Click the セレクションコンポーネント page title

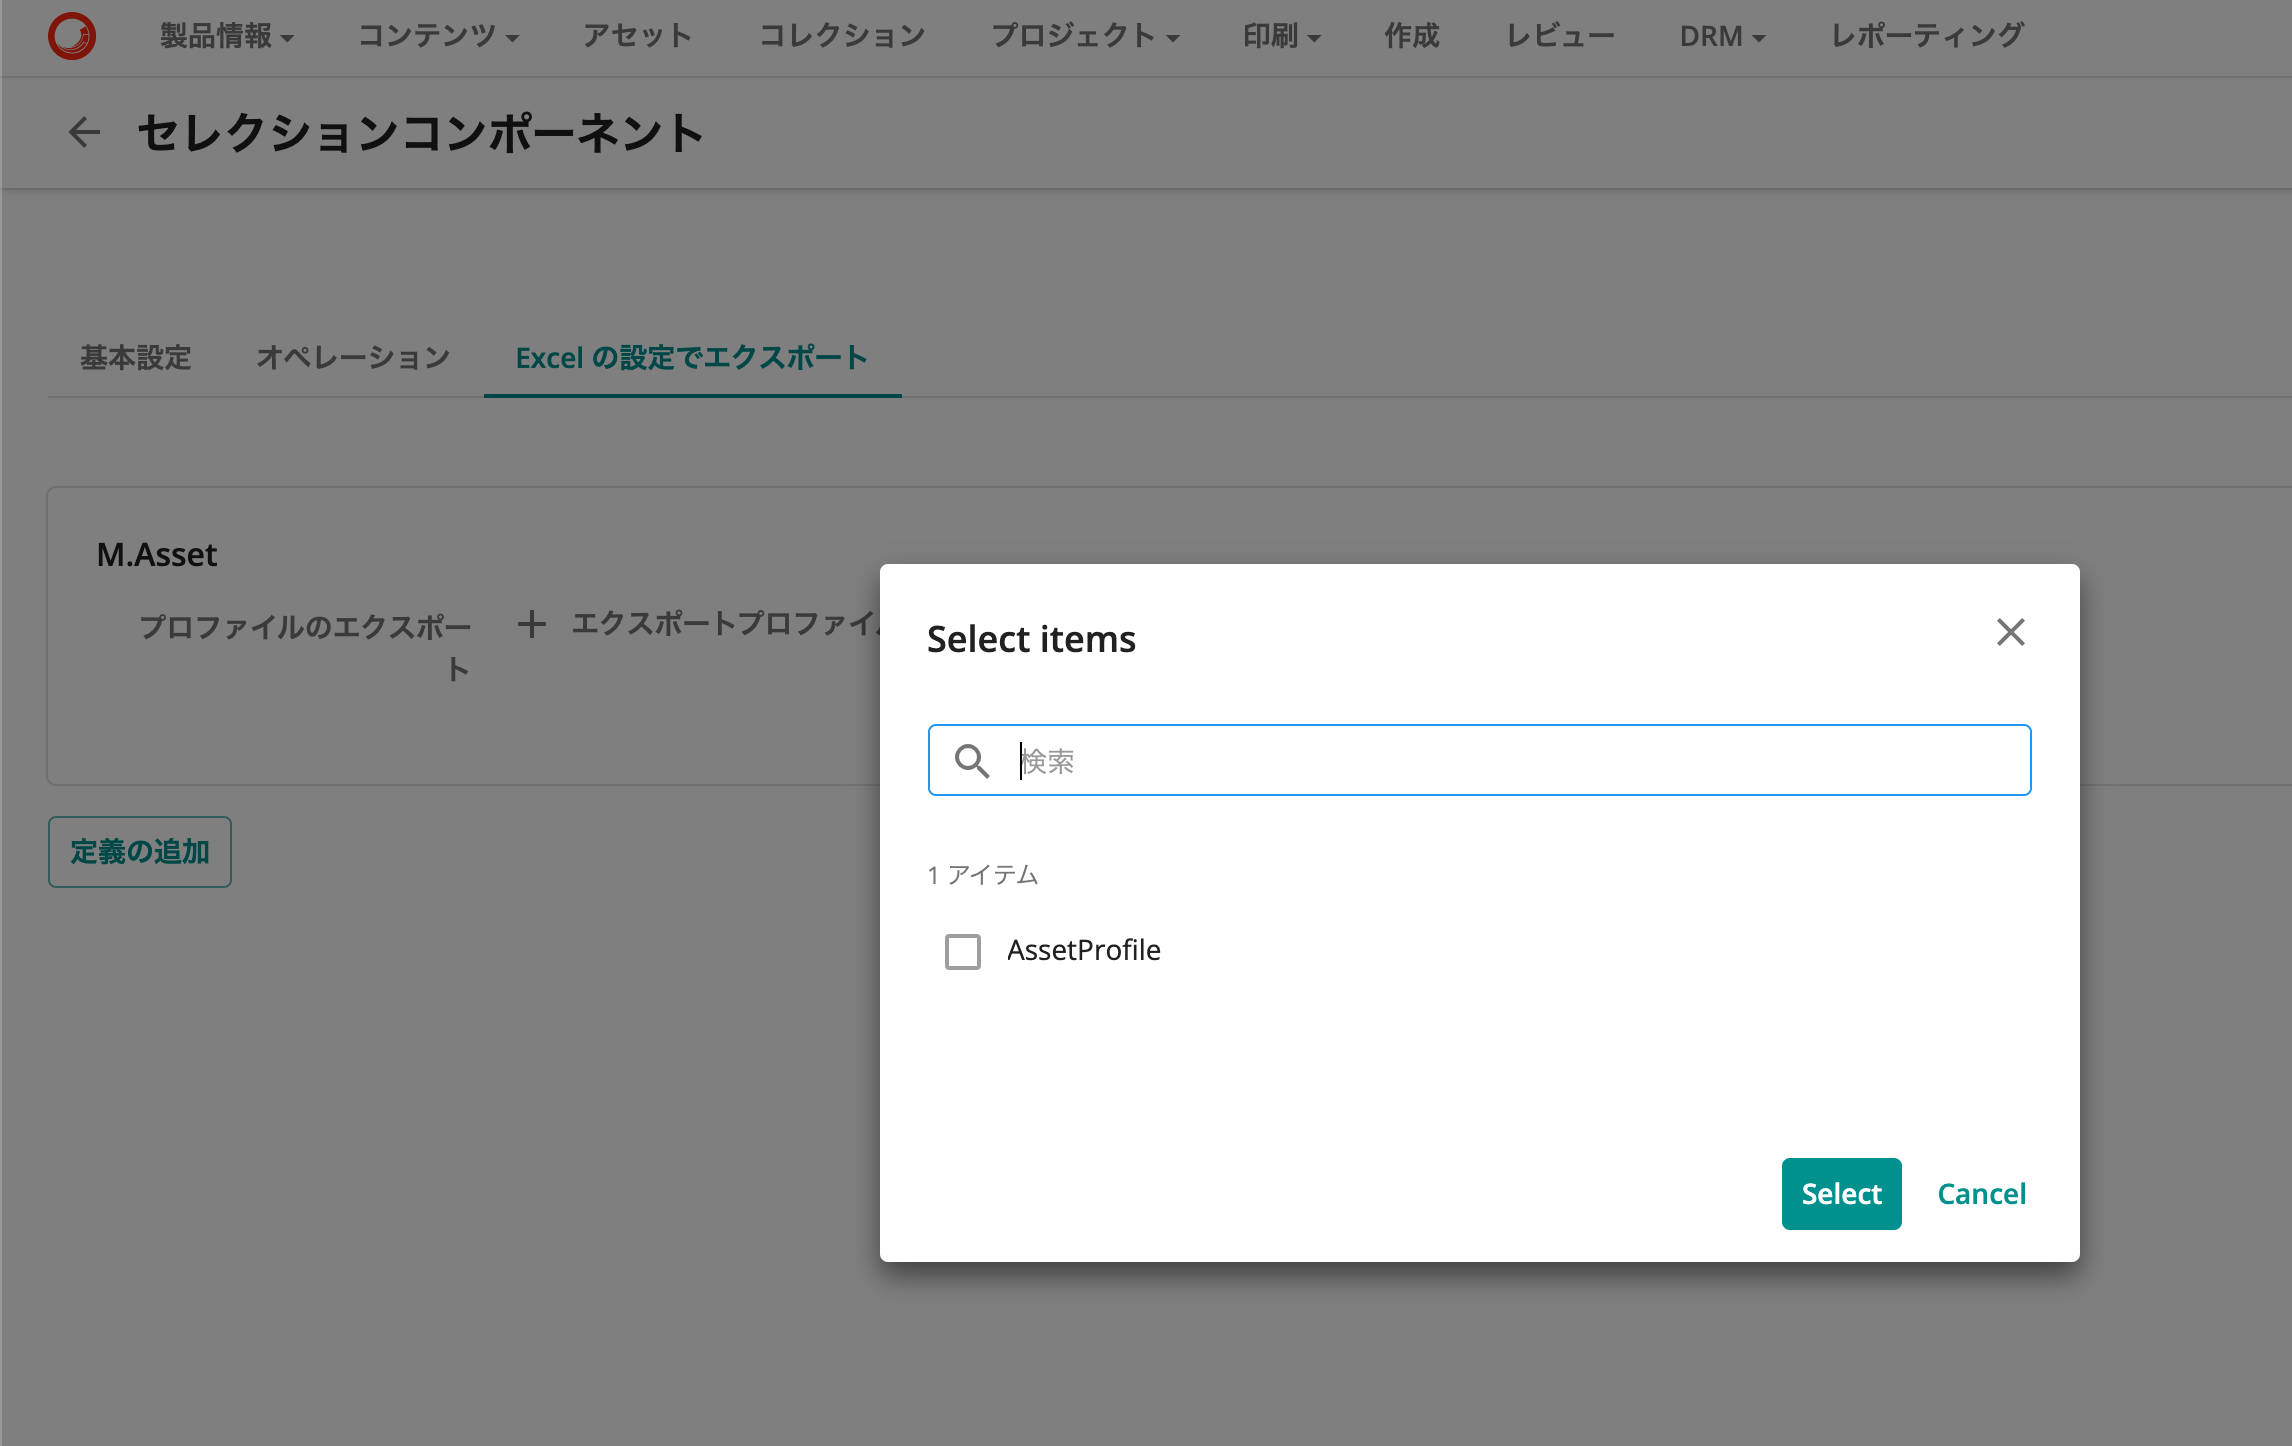coord(420,132)
